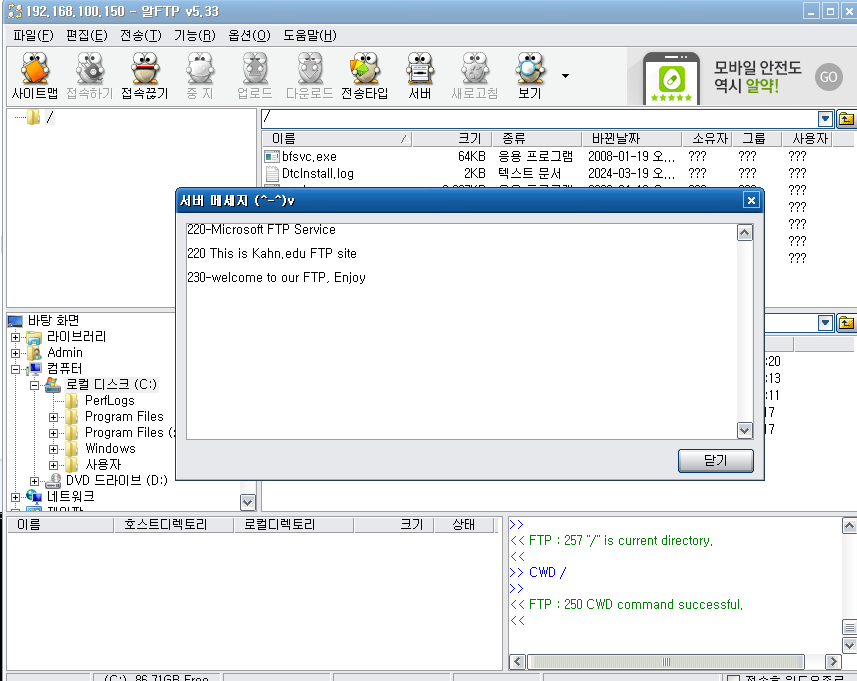This screenshot has width=857, height=681.
Task: Select the 네트워크 icon in local tree
Action: [34, 496]
